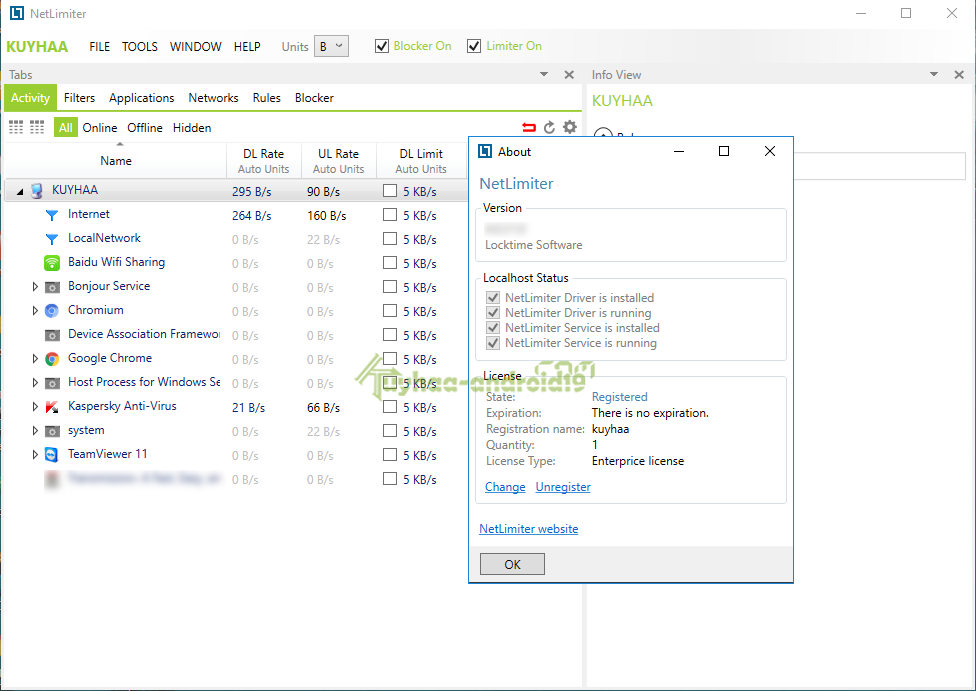Click the compact grid view icon
The image size is (976, 691).
coord(37,127)
